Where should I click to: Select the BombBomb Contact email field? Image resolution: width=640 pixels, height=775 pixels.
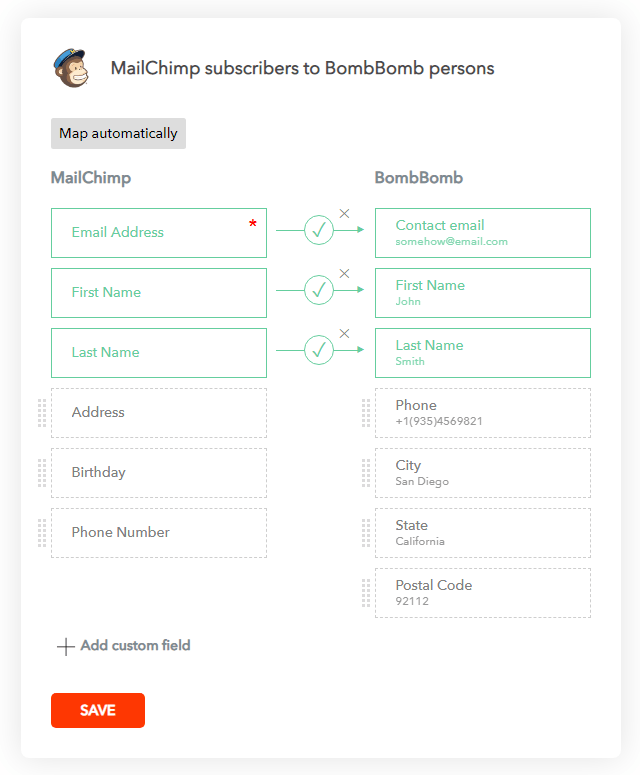pyautogui.click(x=482, y=233)
